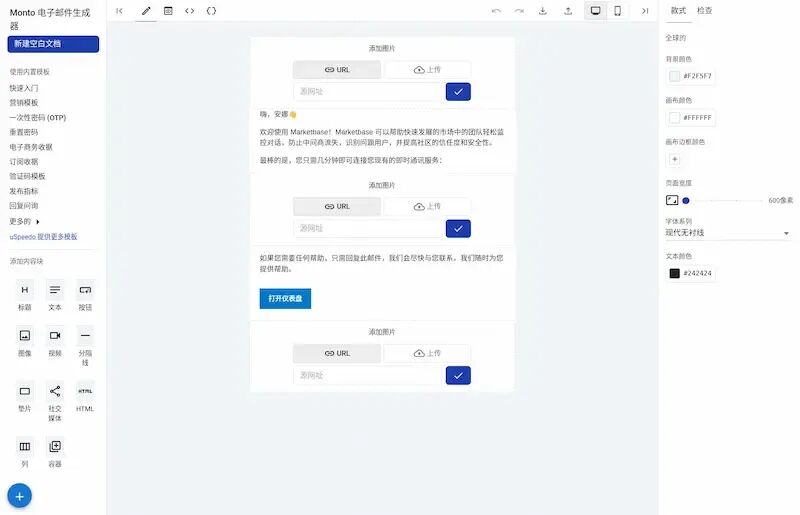Open the uSpeedo 提供更多模板 link
800x515 pixels.
(43, 237)
